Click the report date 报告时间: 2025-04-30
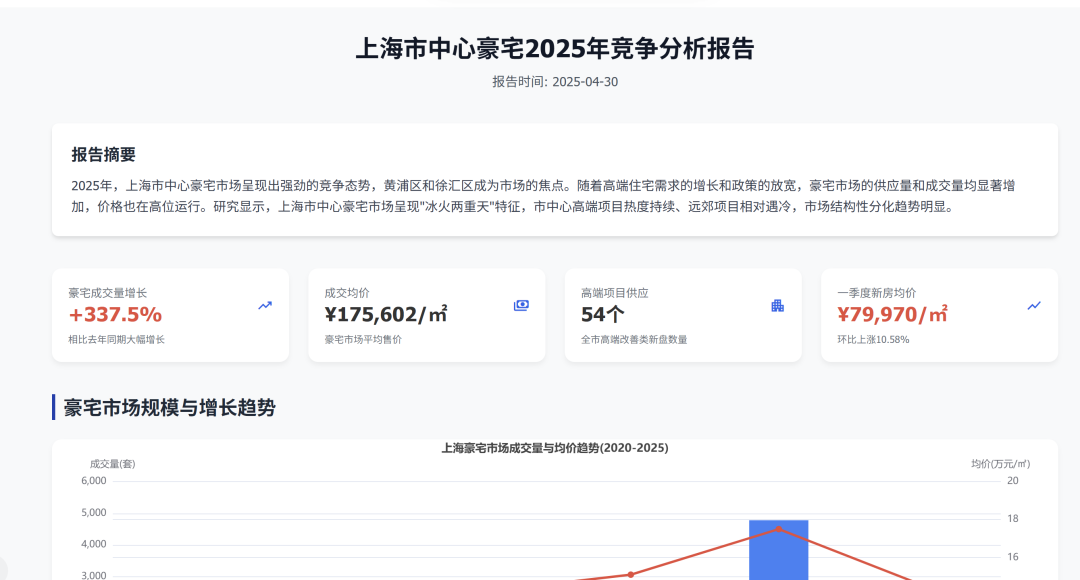 click(x=555, y=82)
